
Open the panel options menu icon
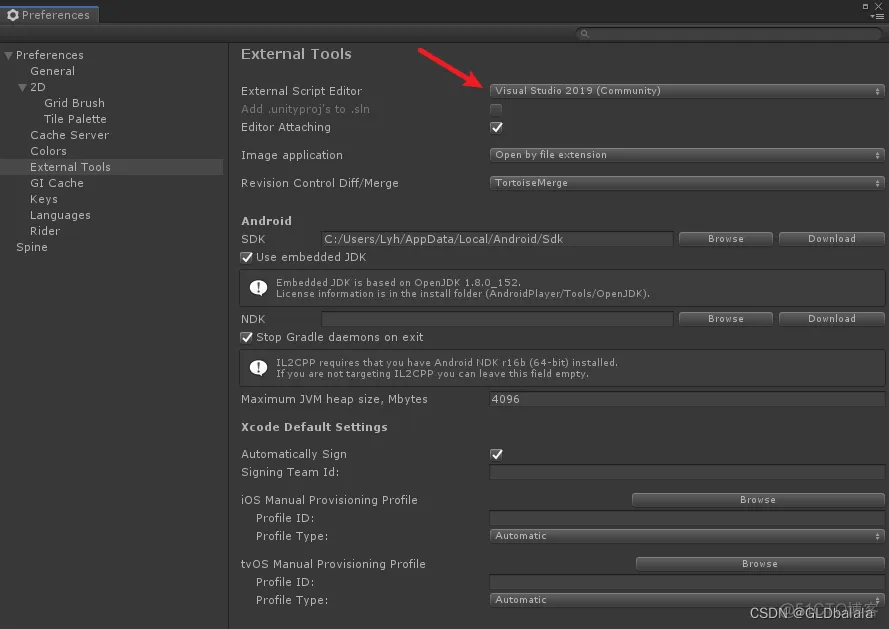877,16
